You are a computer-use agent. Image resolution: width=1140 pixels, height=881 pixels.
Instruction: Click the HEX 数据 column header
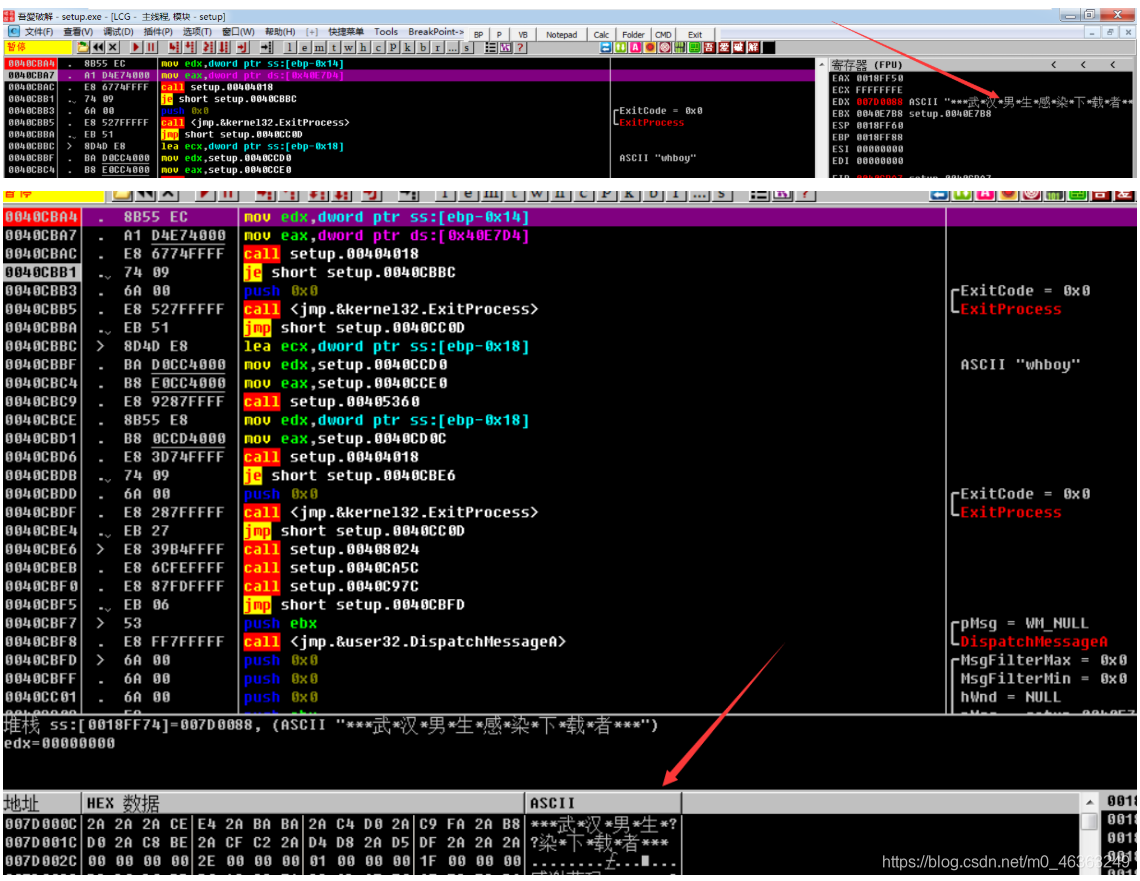tap(302, 803)
